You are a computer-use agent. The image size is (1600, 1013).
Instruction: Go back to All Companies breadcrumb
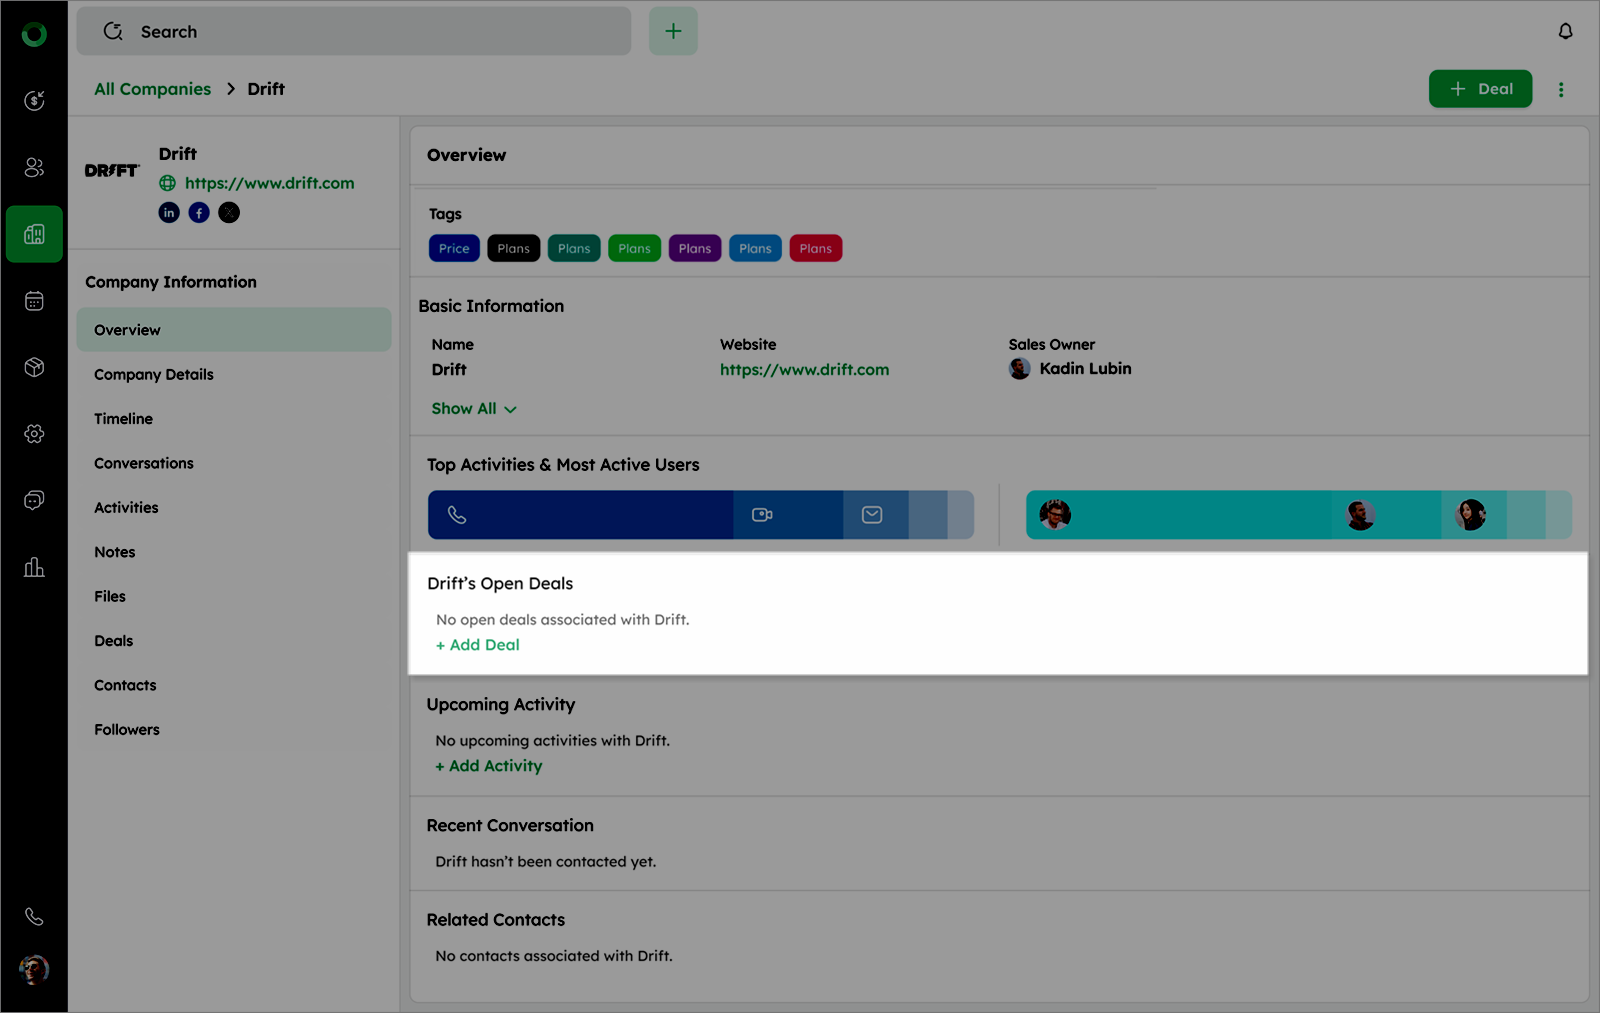152,89
